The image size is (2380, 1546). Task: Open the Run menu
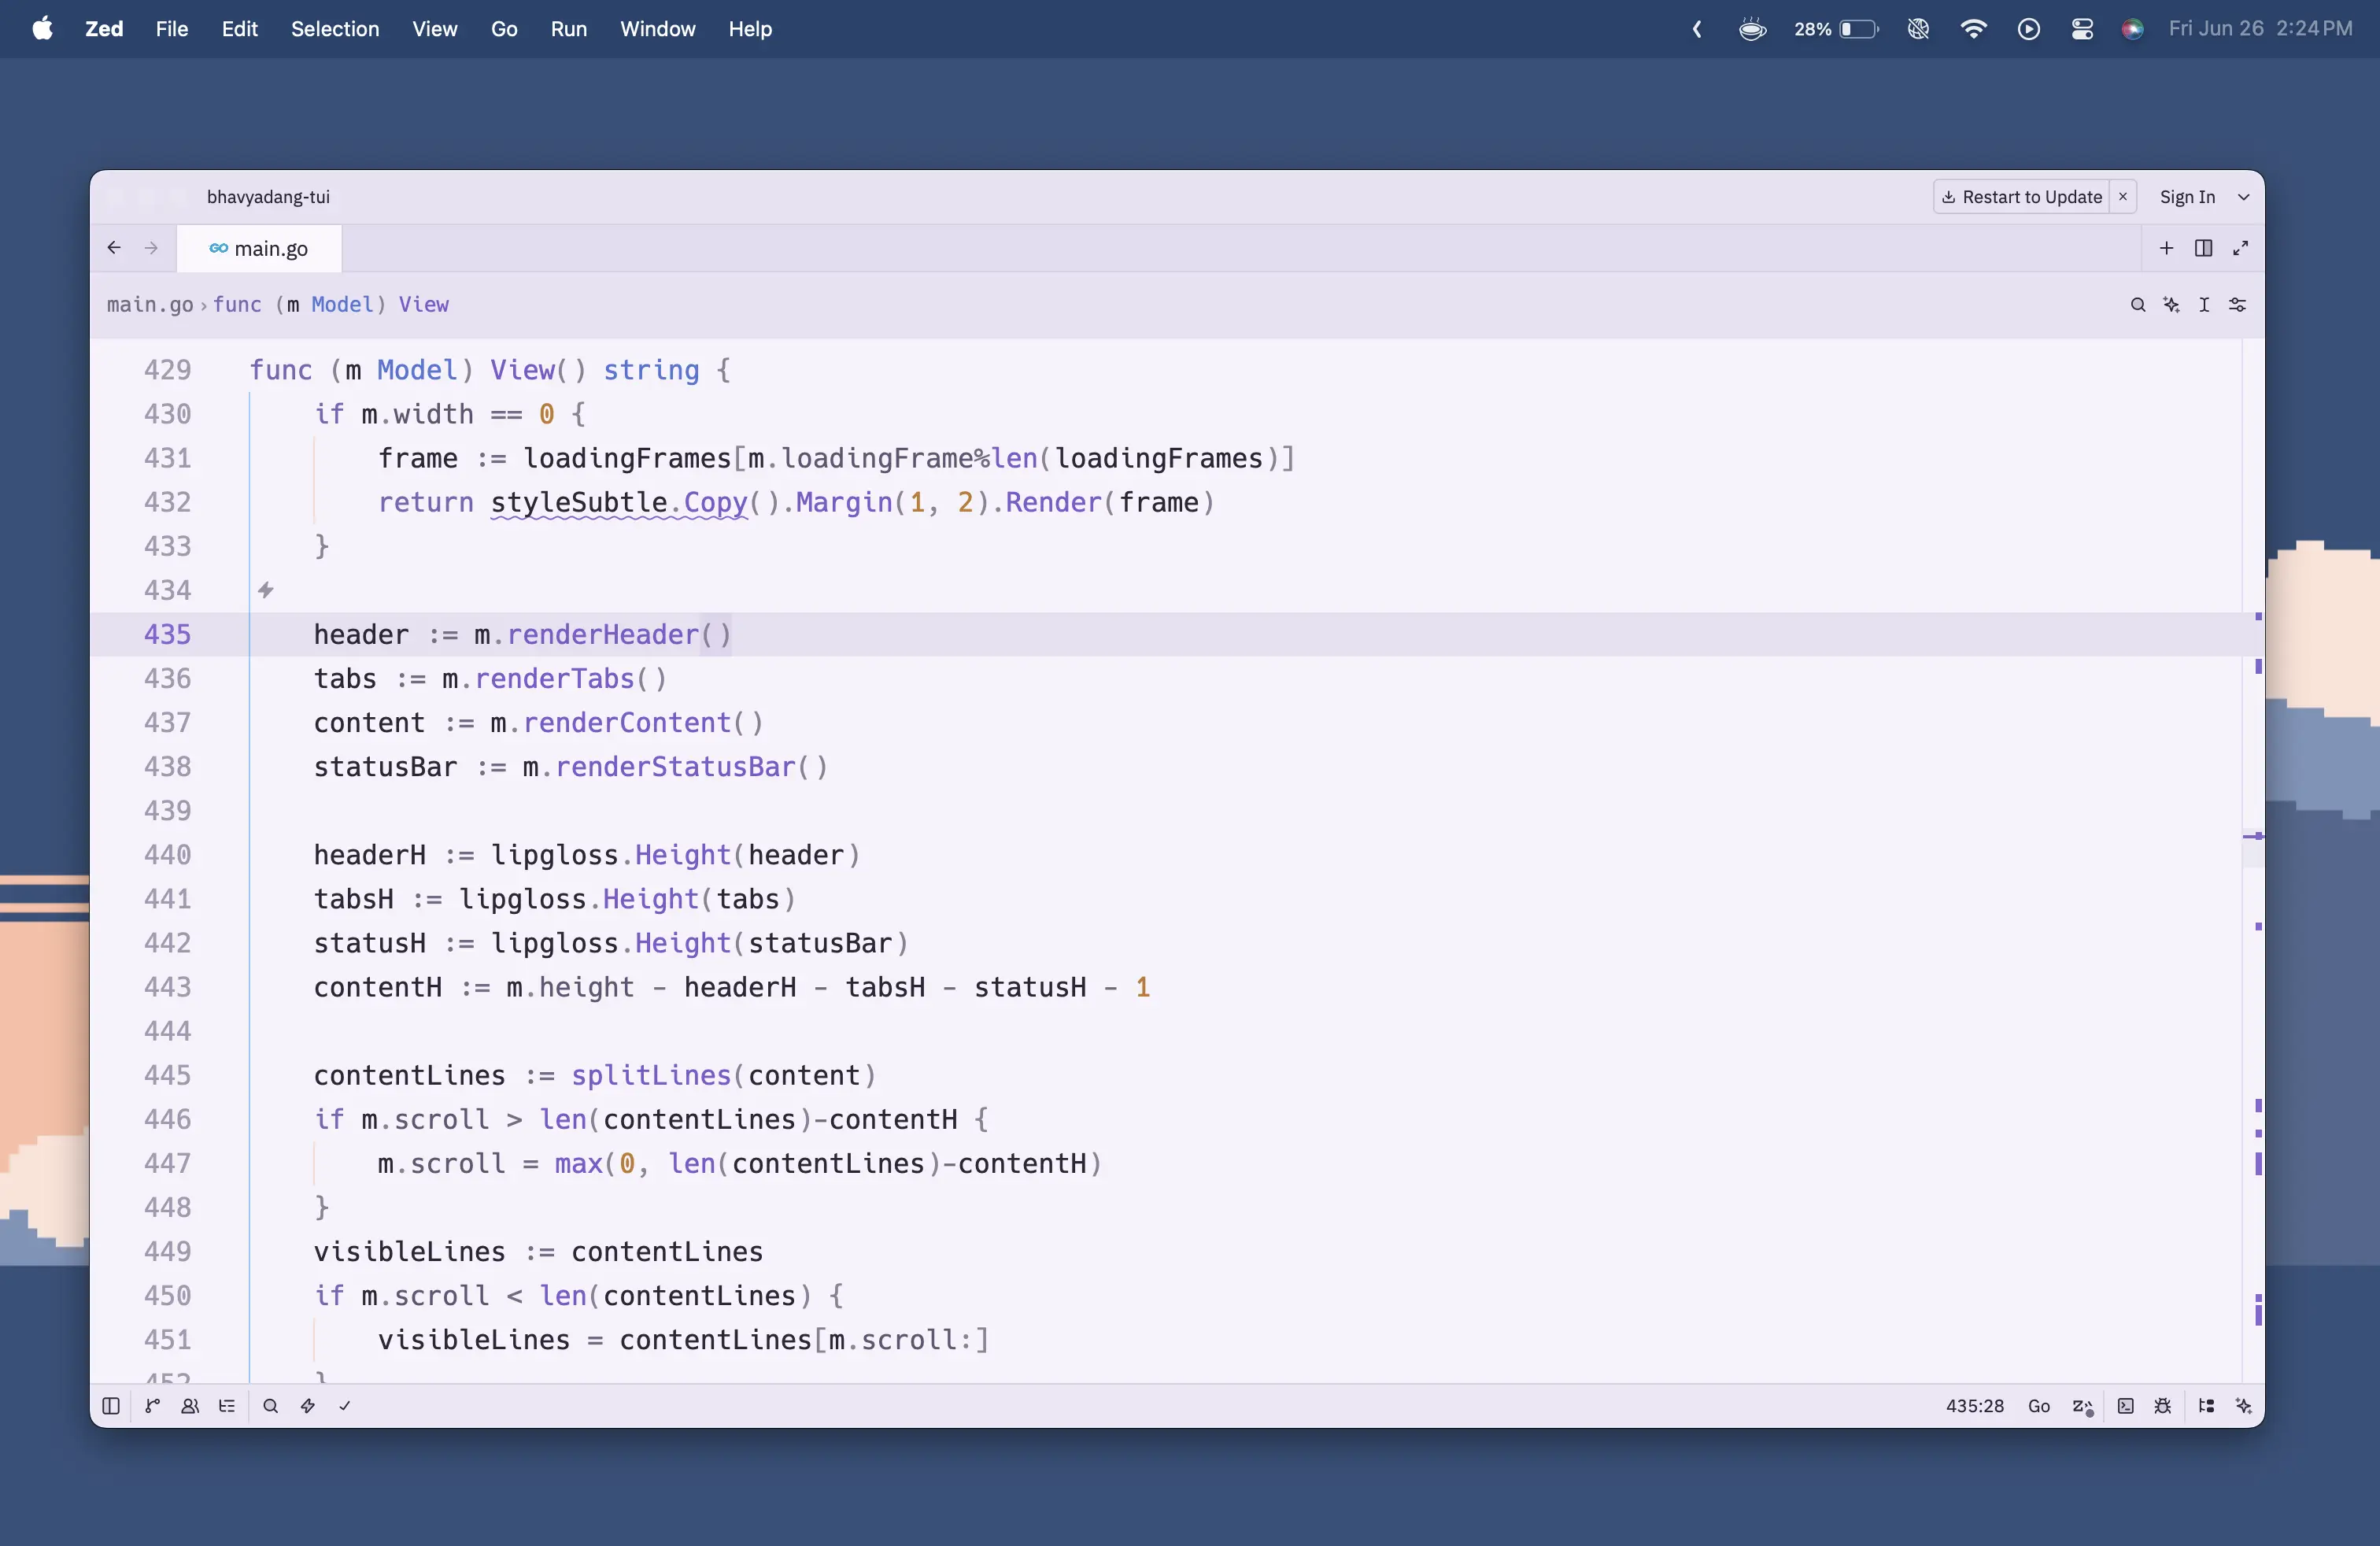tap(569, 29)
